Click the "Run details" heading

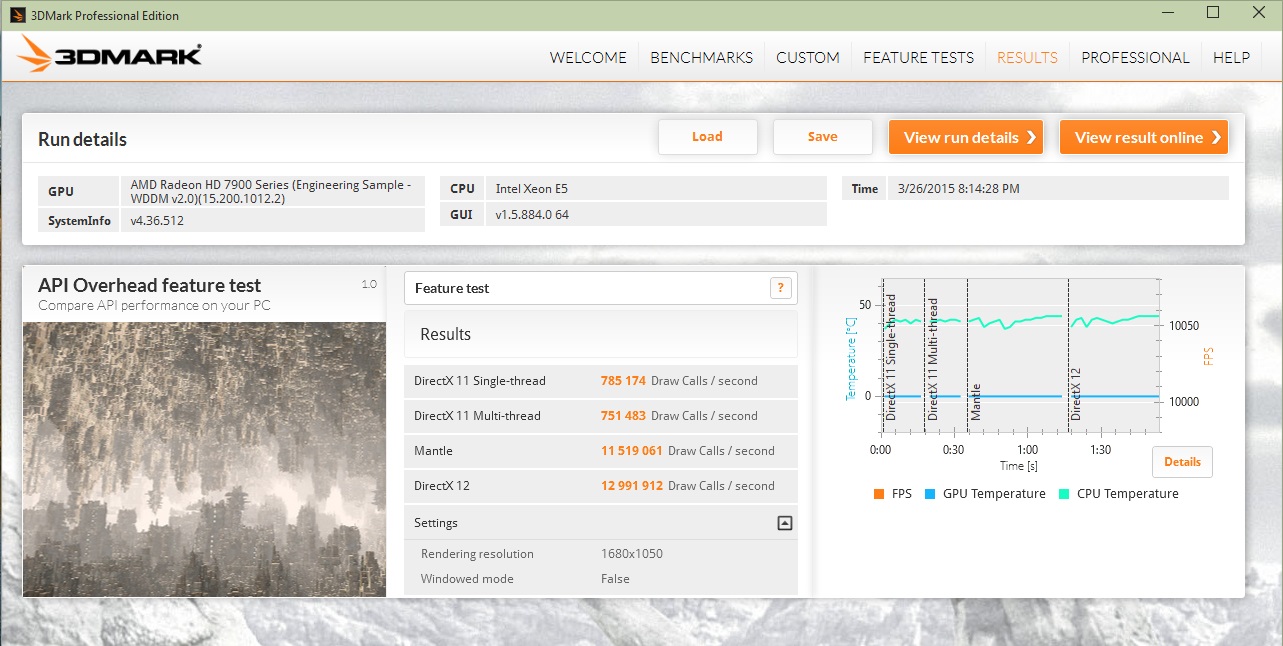coord(82,140)
